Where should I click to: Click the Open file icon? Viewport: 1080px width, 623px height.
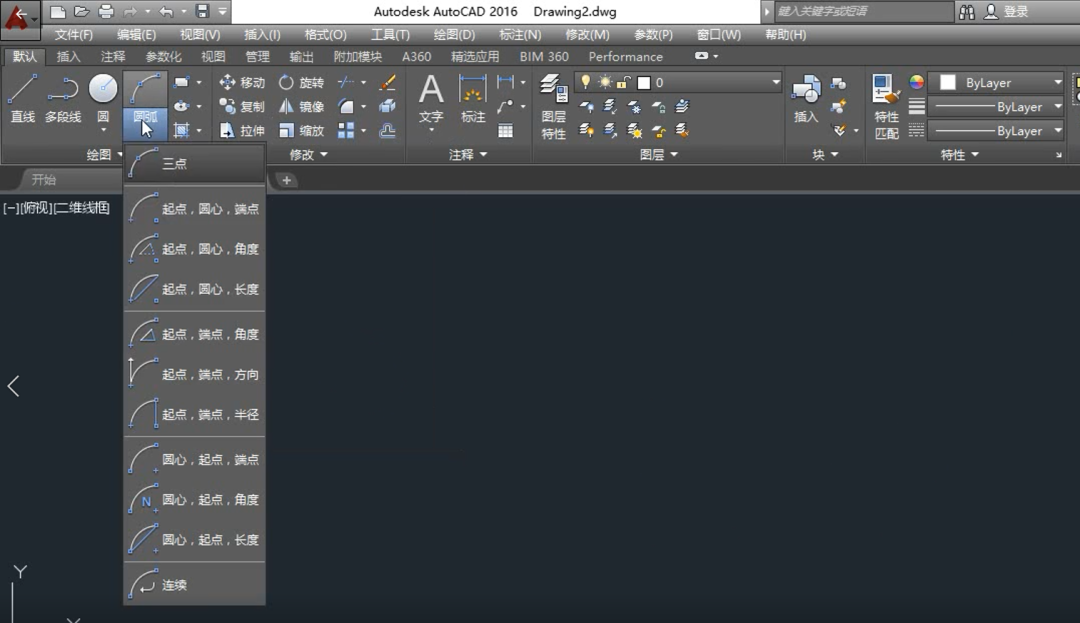pyautogui.click(x=81, y=12)
